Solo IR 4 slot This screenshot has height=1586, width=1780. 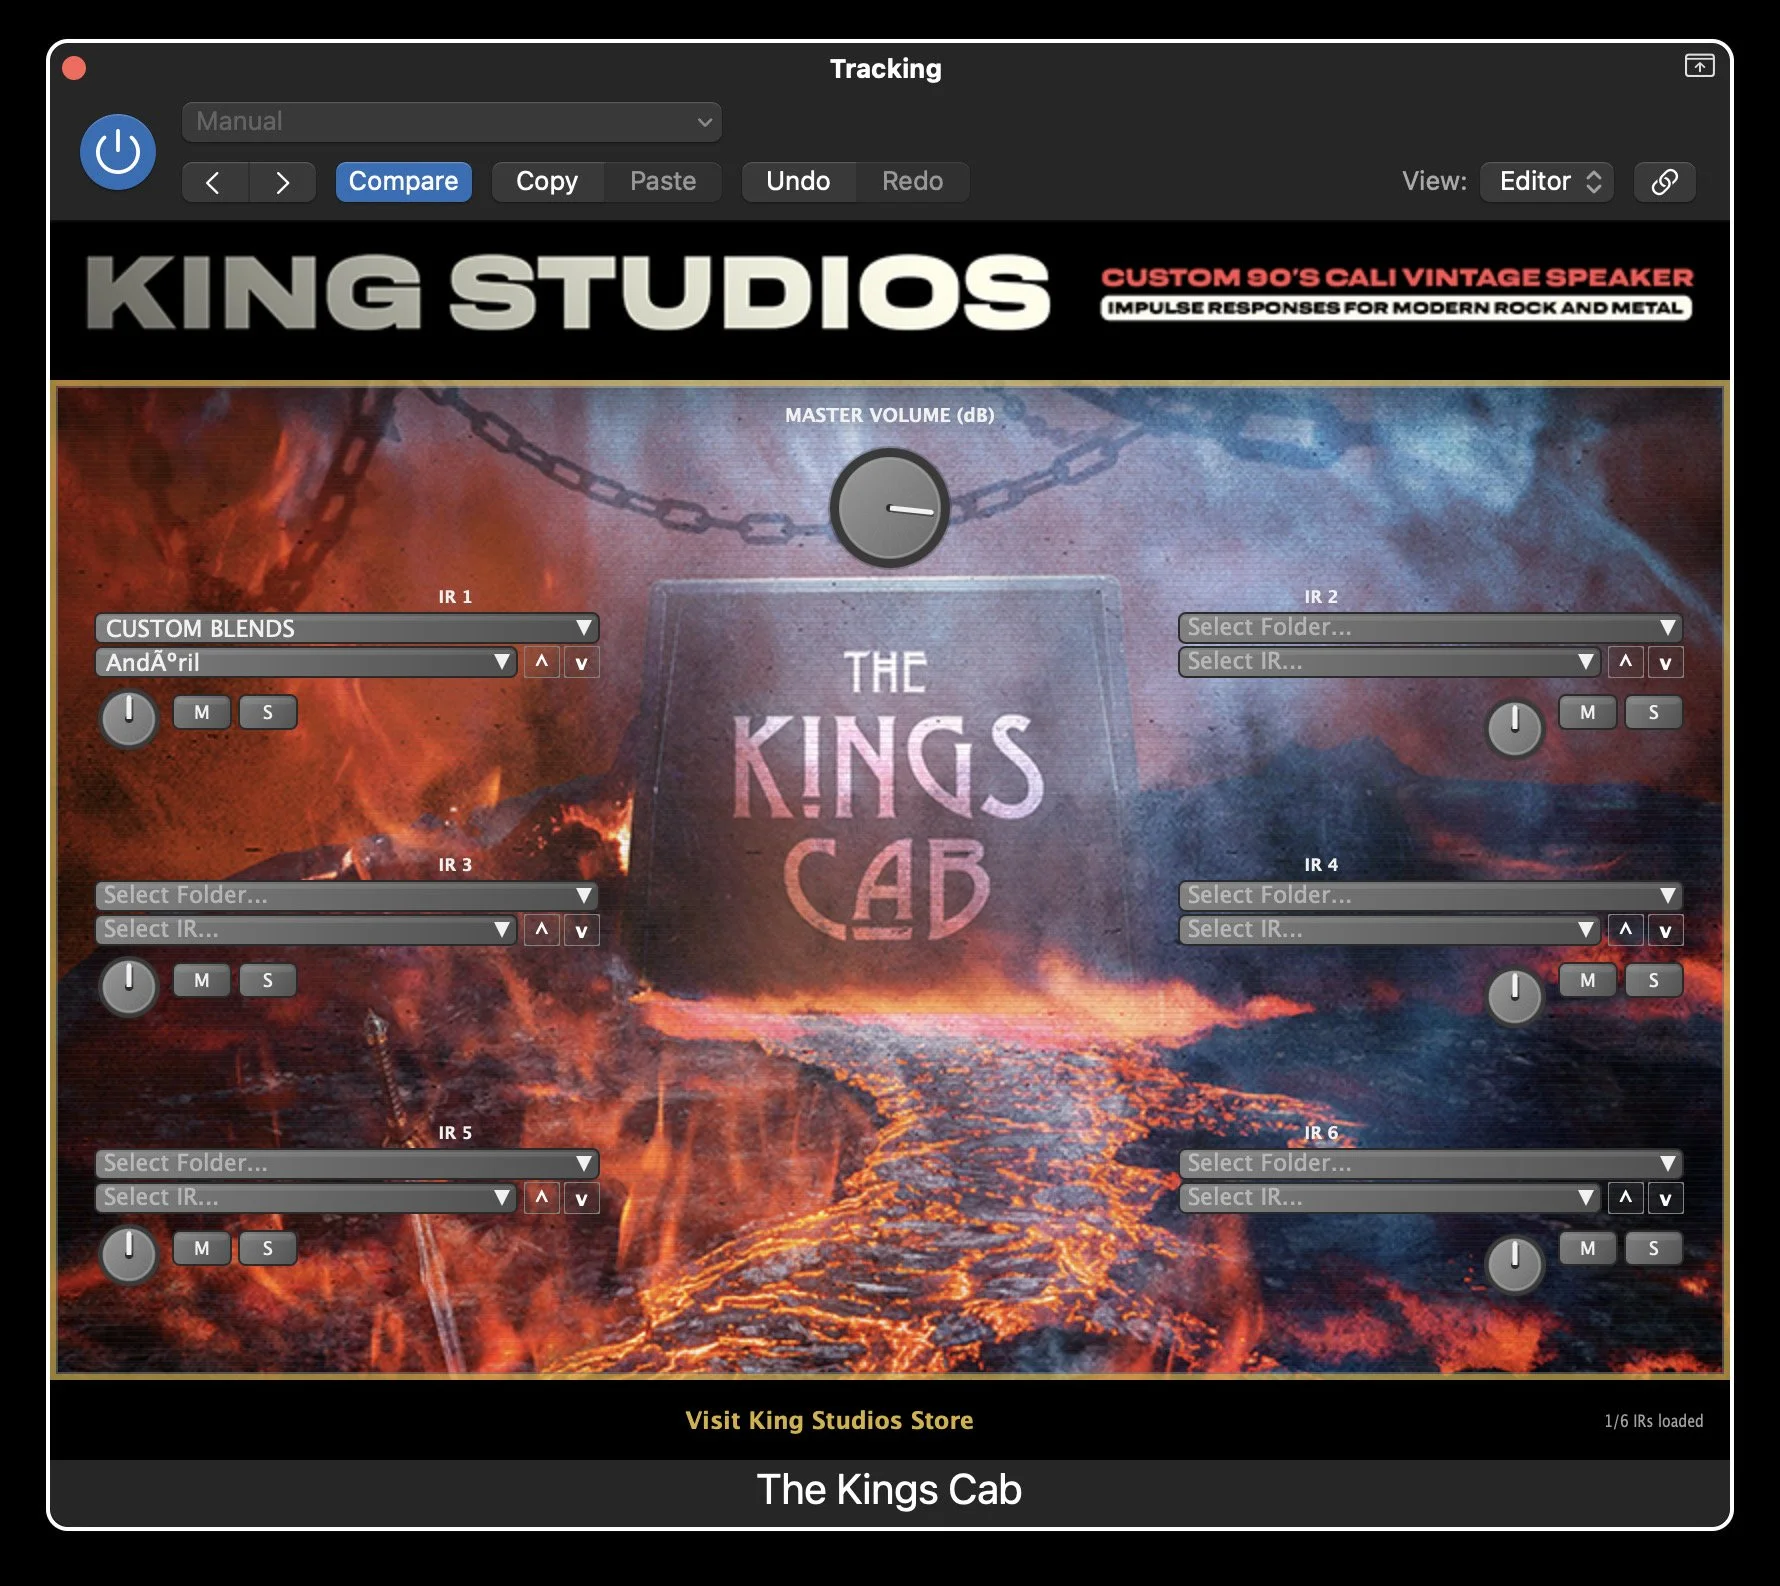(1653, 980)
